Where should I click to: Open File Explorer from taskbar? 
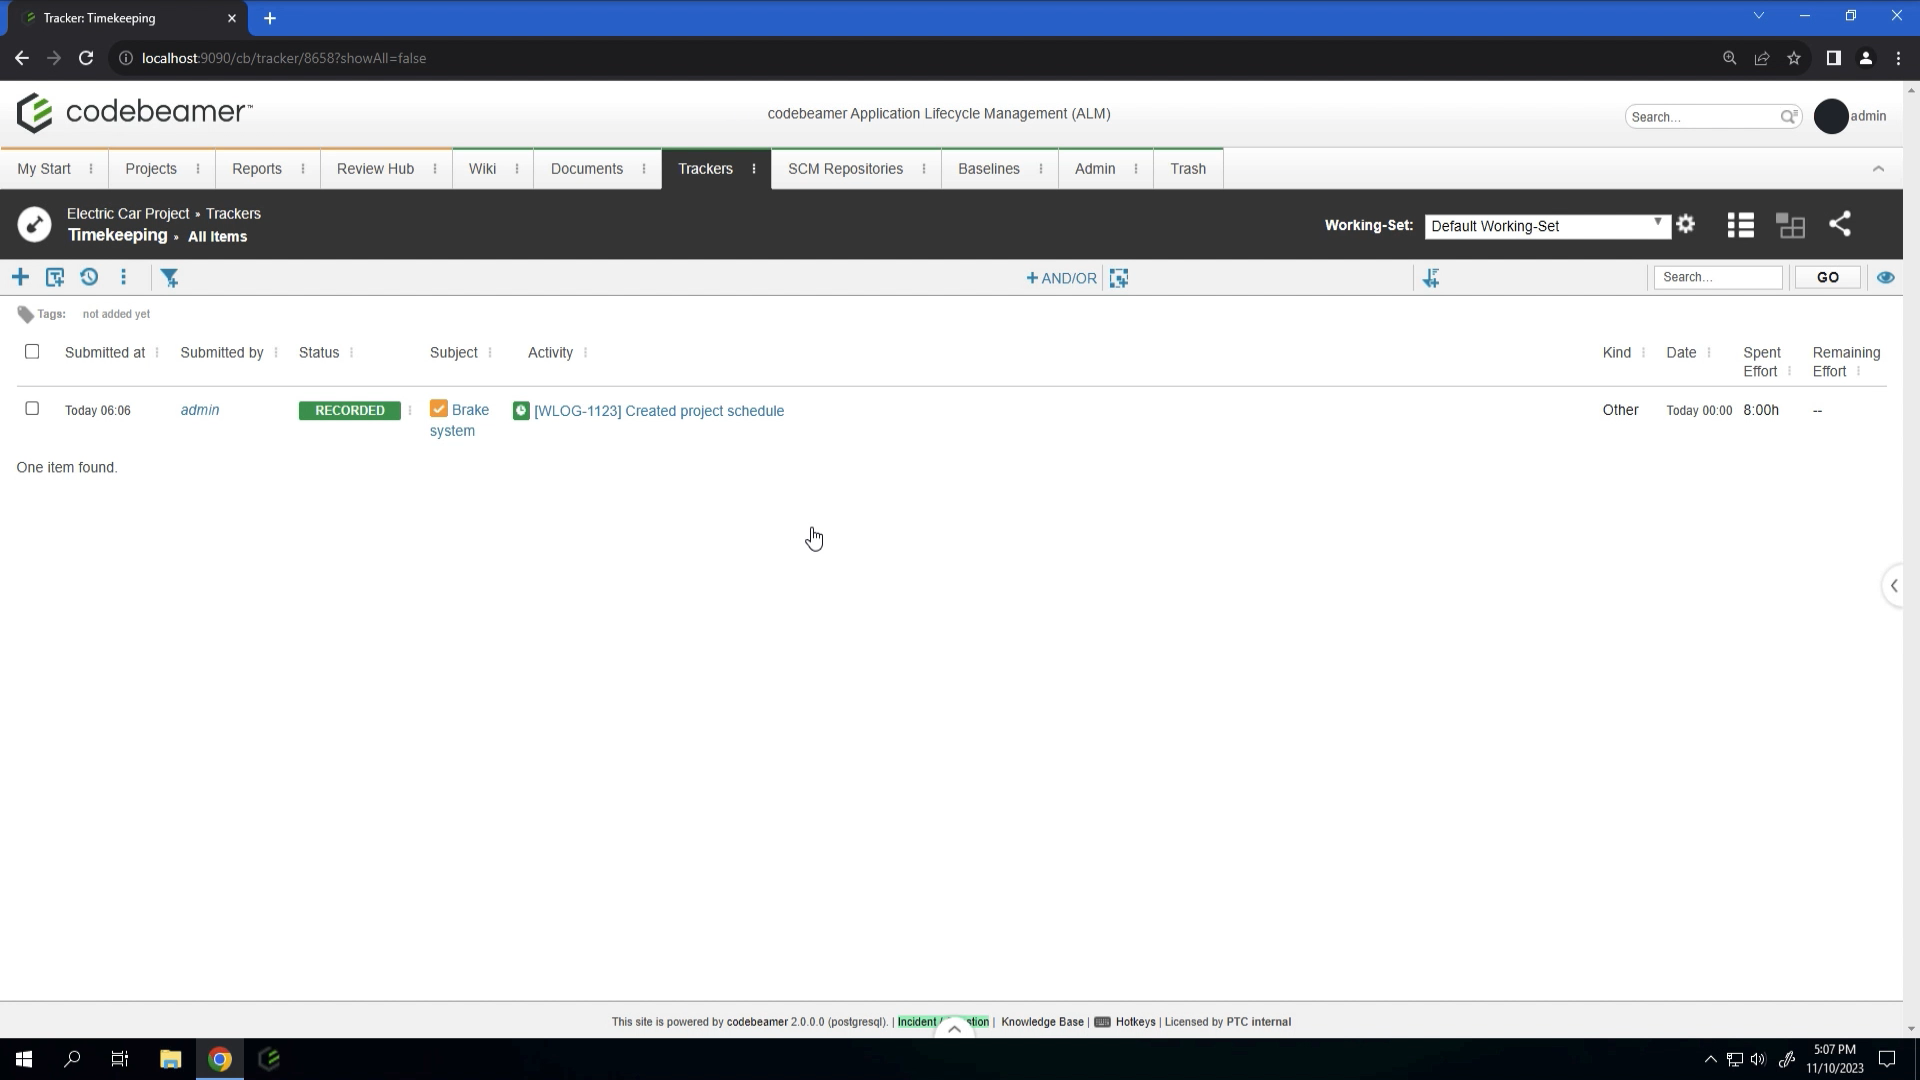point(171,1059)
